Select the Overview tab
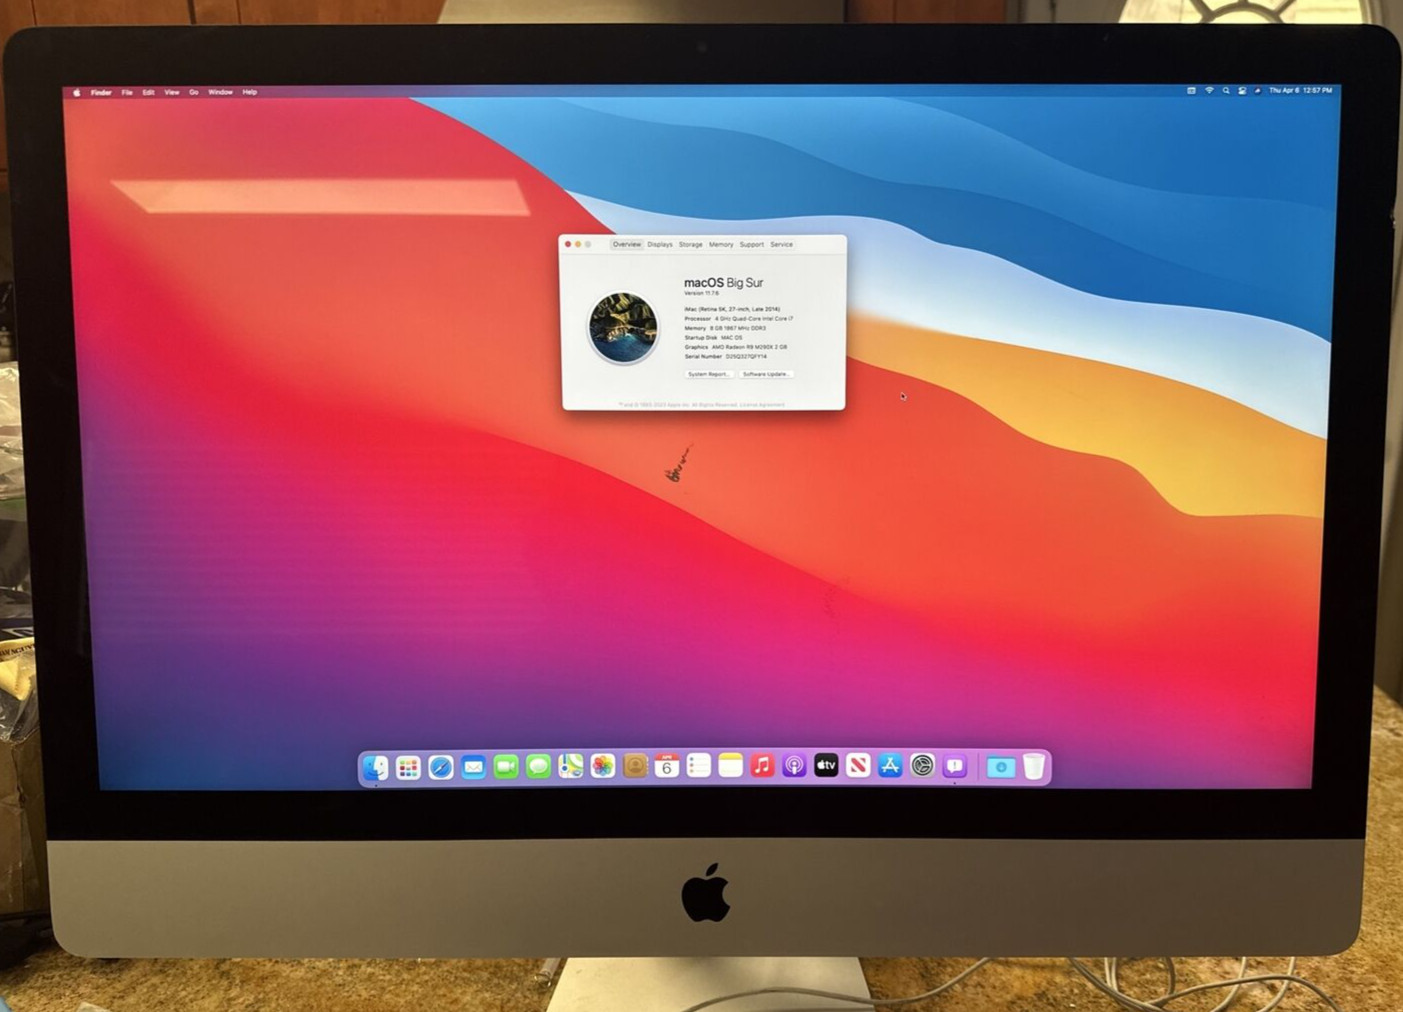 tap(627, 244)
